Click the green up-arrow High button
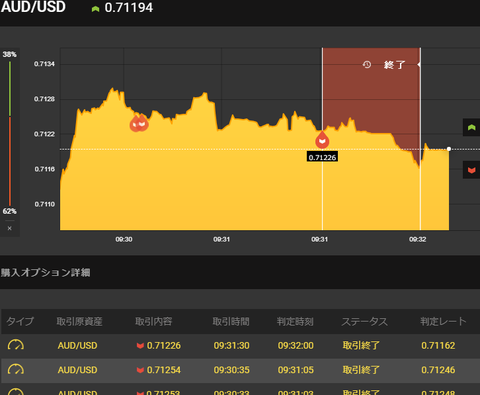This screenshot has height=395, width=480. click(x=471, y=127)
